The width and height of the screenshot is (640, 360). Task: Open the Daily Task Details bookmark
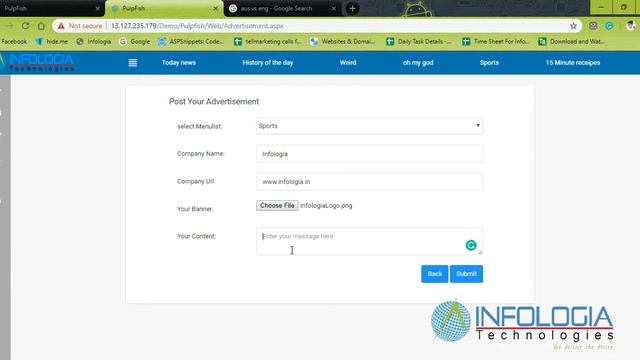(418, 41)
